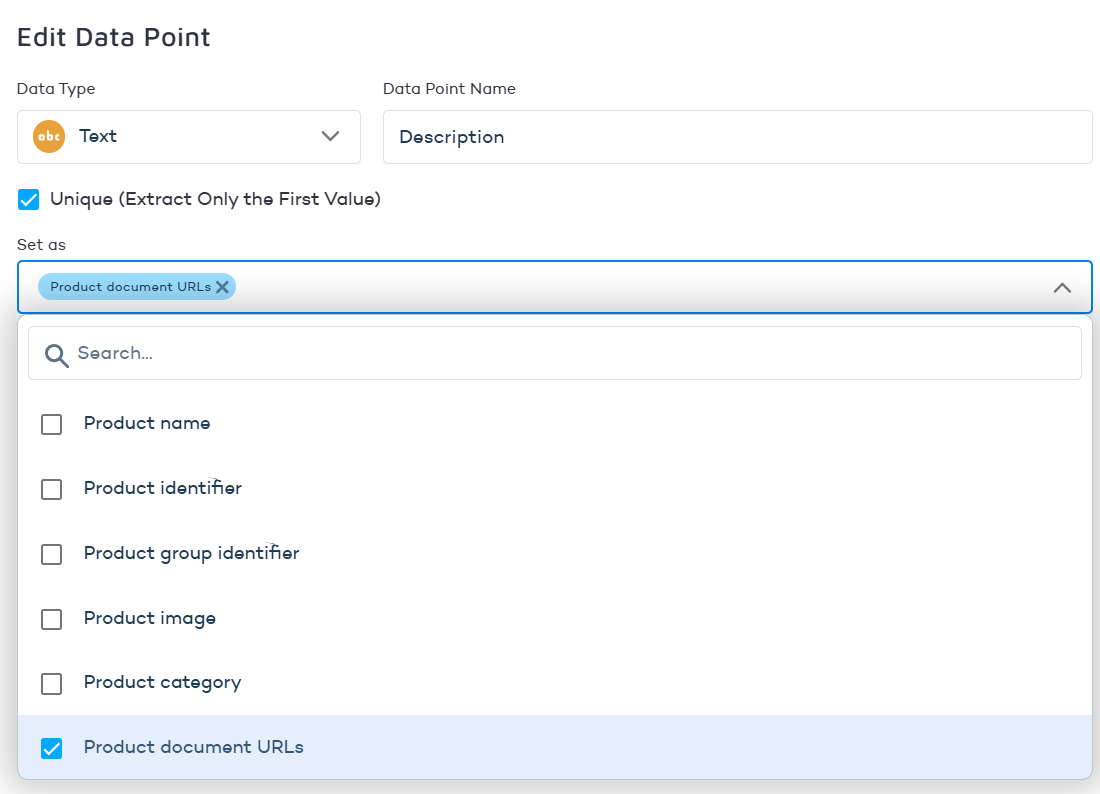Click the Unique (Extract Only the First Value) label

(x=215, y=200)
